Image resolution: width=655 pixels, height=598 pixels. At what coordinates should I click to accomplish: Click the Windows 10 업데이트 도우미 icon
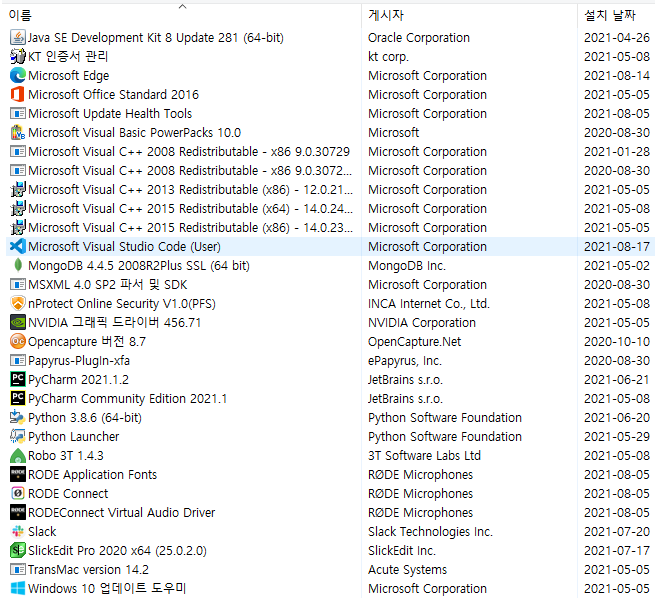pos(18,588)
